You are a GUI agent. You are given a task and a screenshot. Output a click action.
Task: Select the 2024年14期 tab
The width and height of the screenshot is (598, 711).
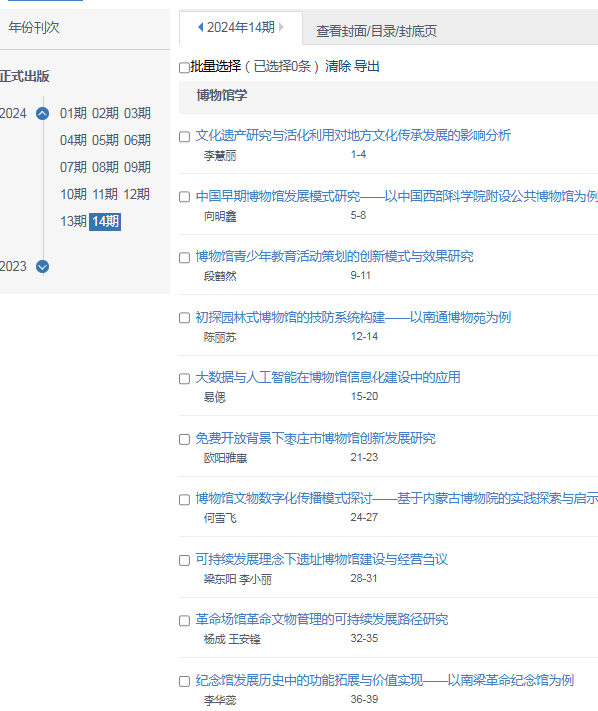pyautogui.click(x=241, y=28)
